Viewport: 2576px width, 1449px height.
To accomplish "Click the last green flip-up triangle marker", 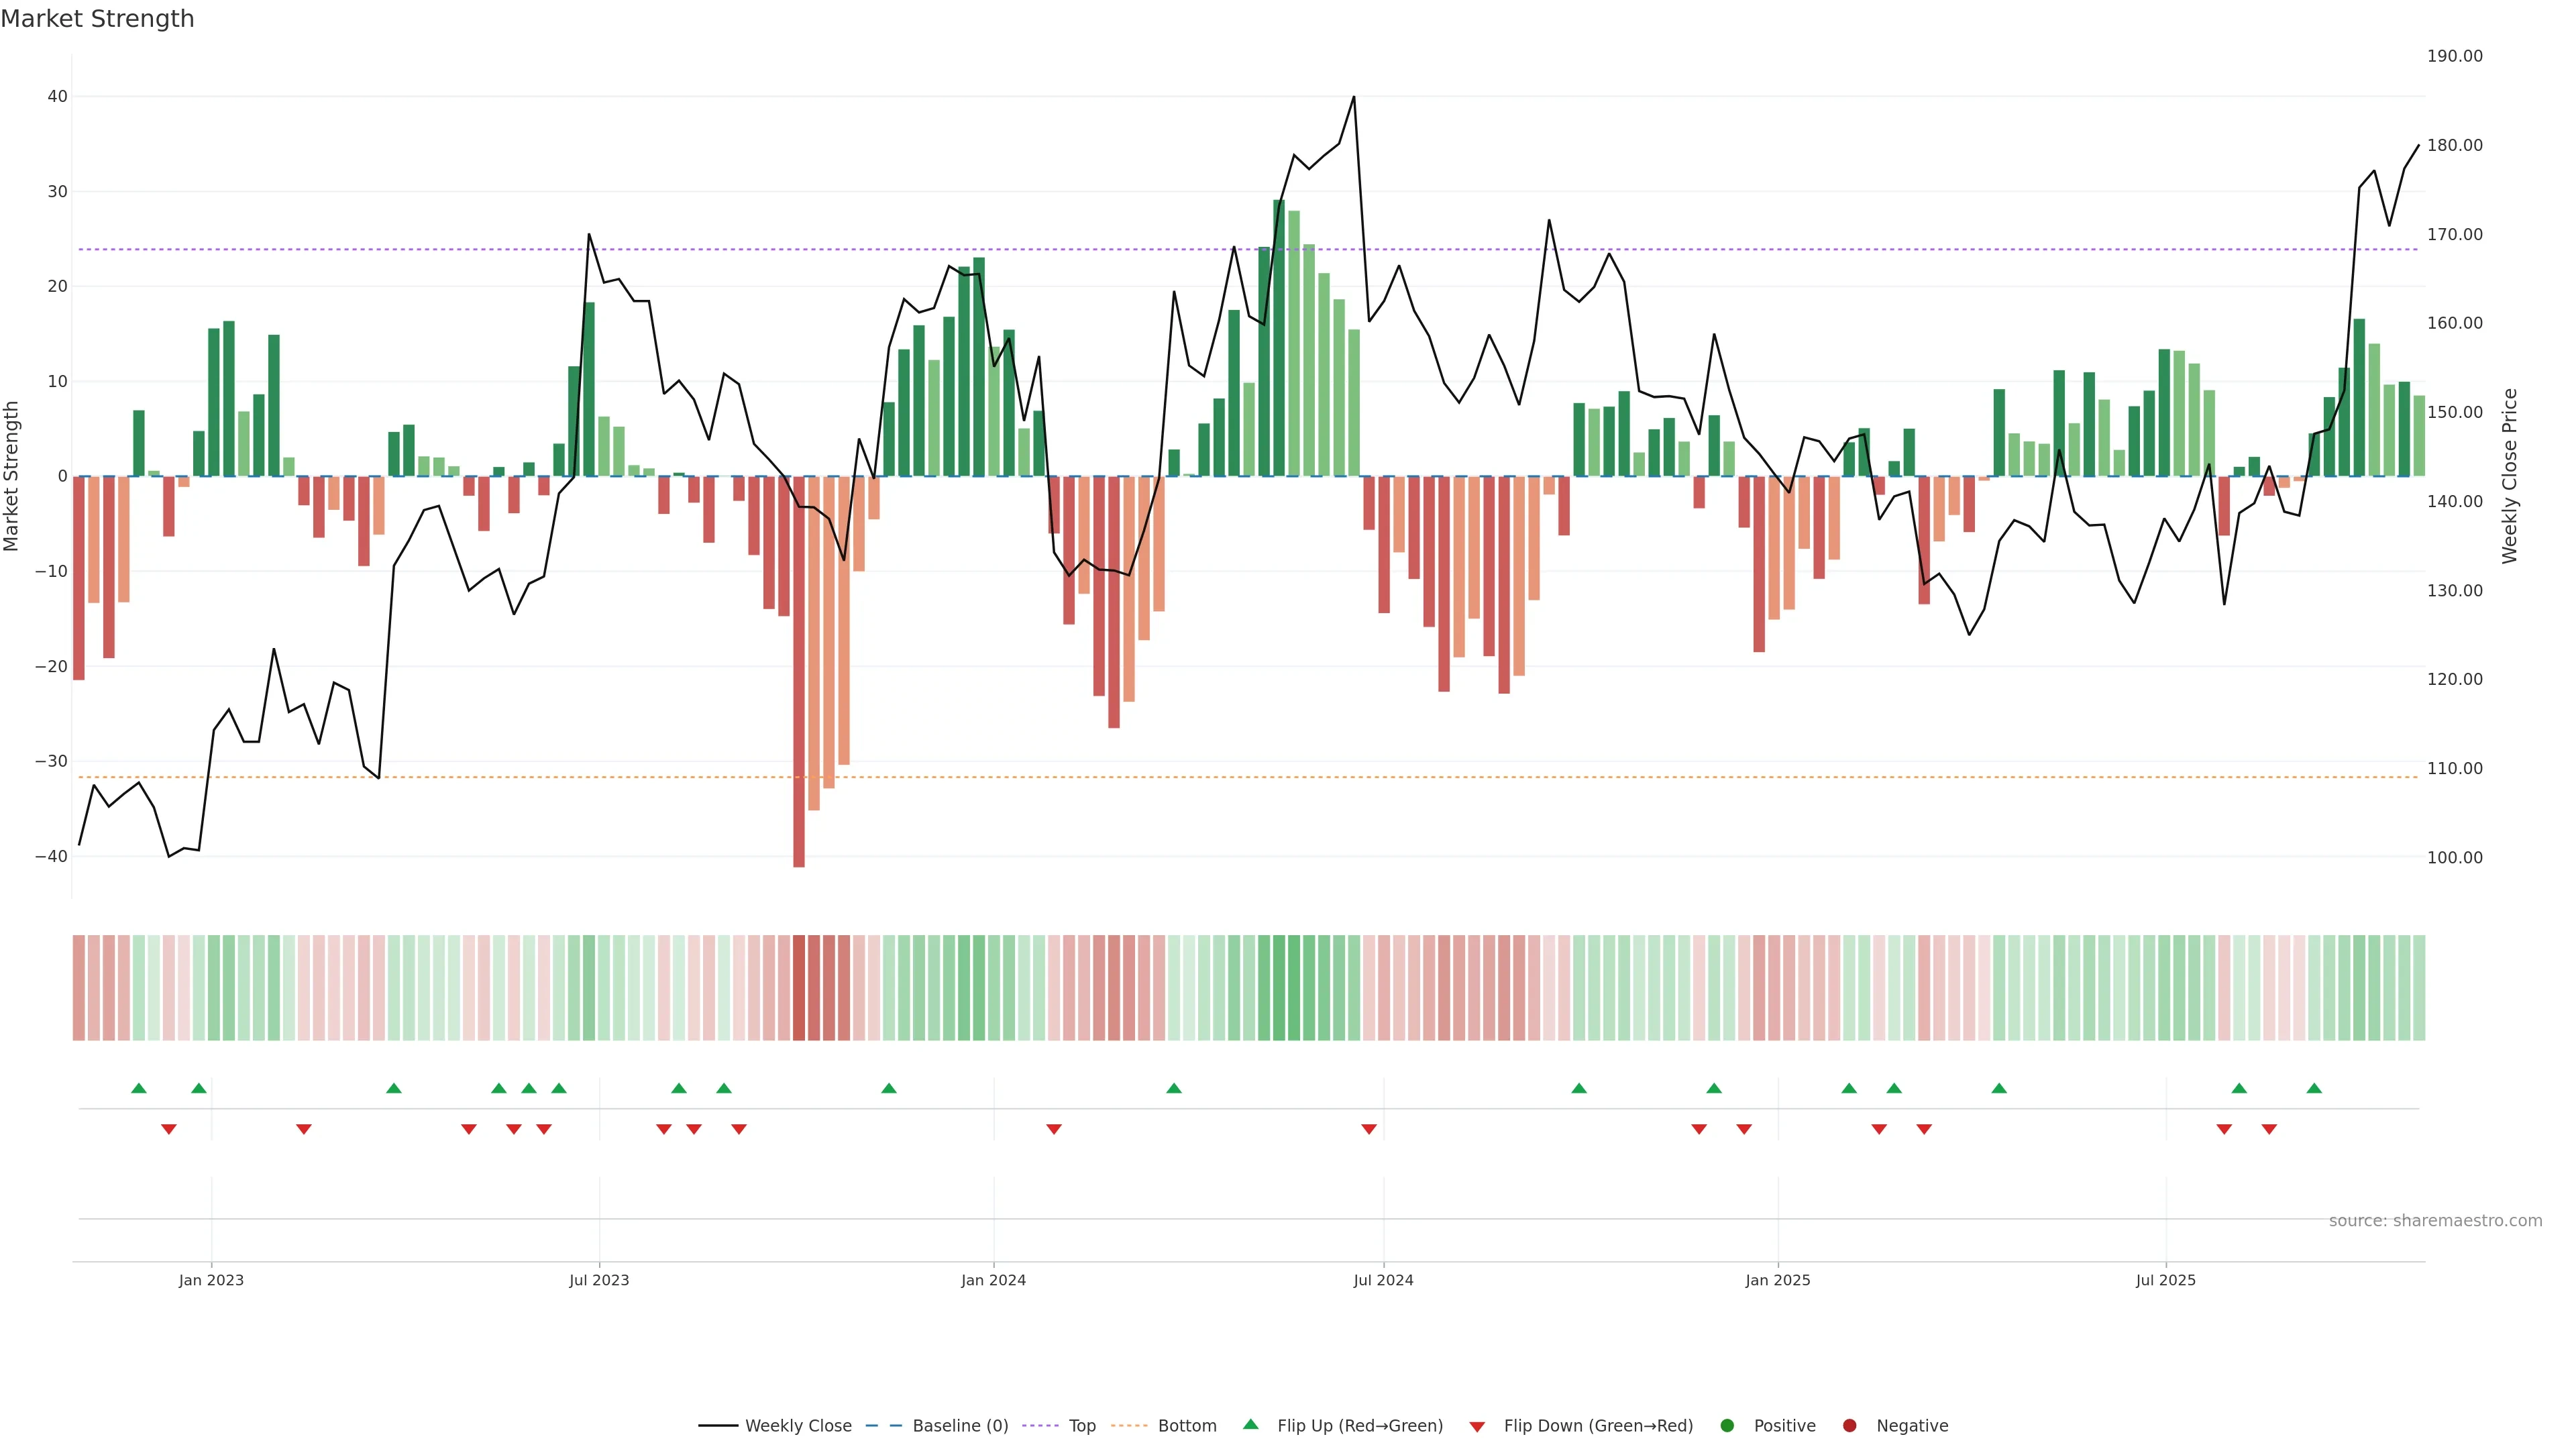I will [x=2314, y=1088].
